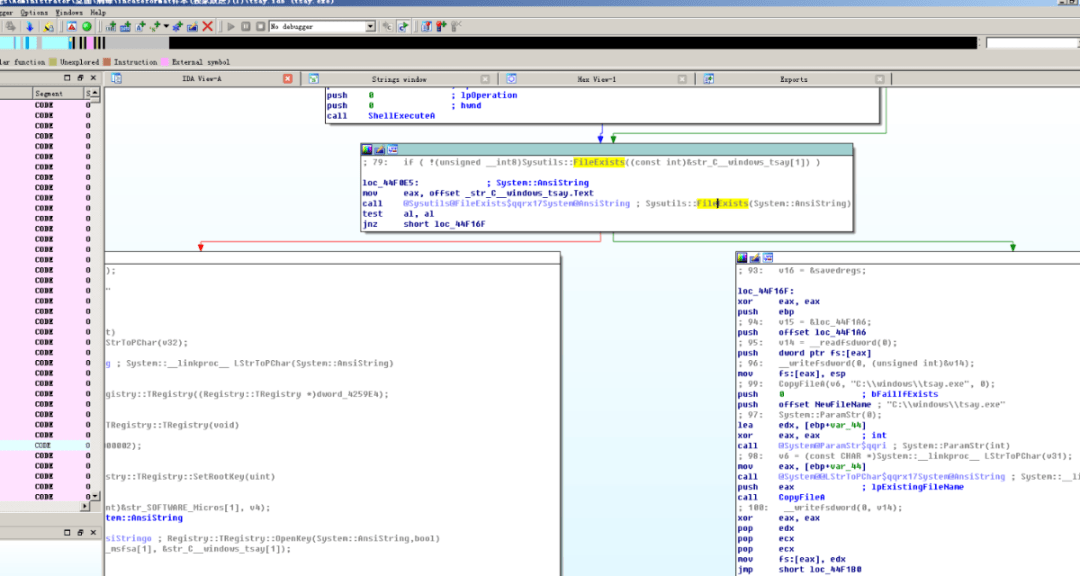This screenshot has height=576, width=1080.
Task: Open the Options menu
Action: (34, 12)
